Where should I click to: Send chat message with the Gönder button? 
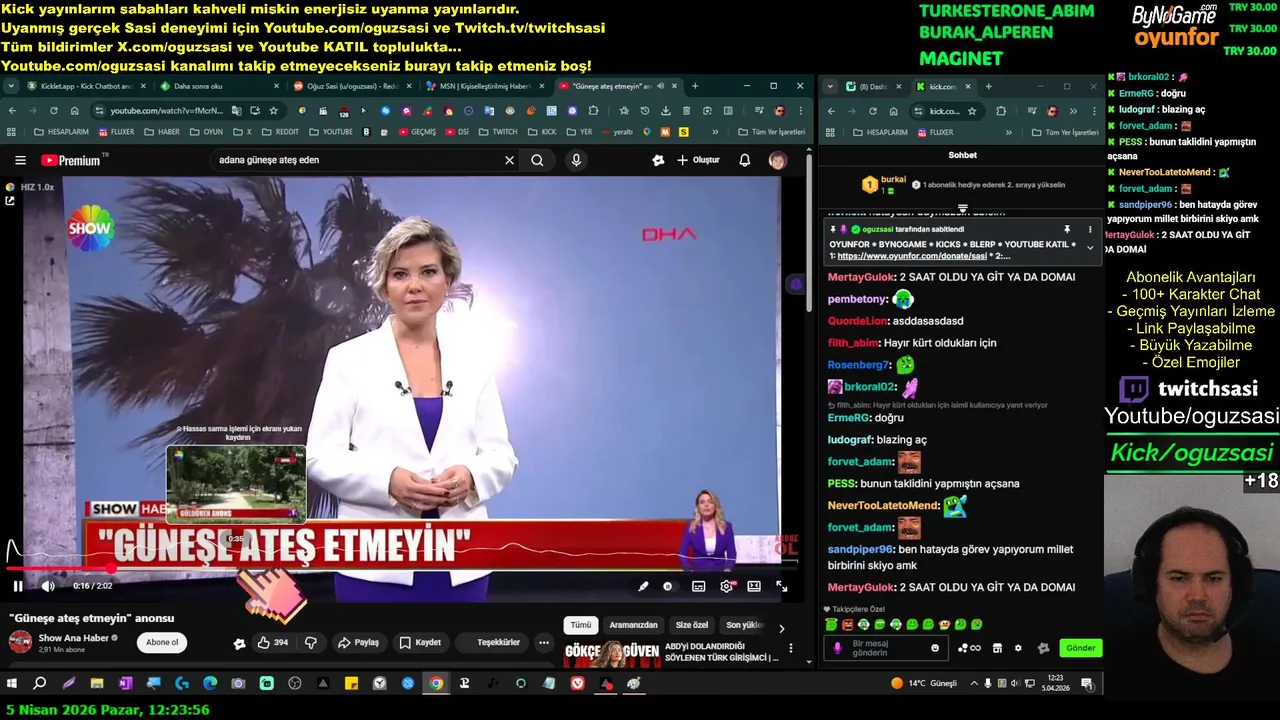pyautogui.click(x=1080, y=648)
